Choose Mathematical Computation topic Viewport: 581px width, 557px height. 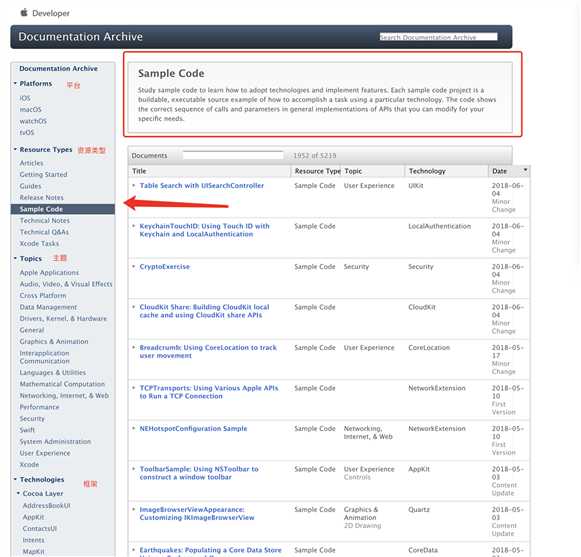62,384
